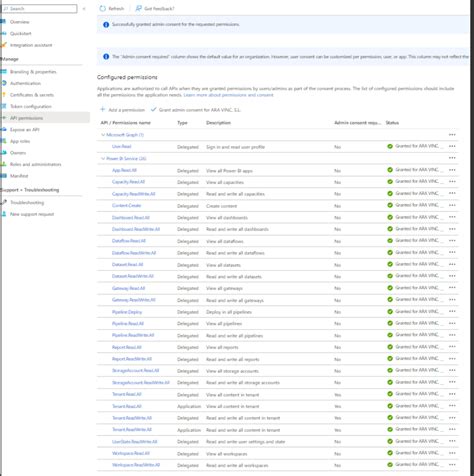Open Integration assistant in the sidebar
Viewport: 474px width, 476px height.
[x=31, y=45]
